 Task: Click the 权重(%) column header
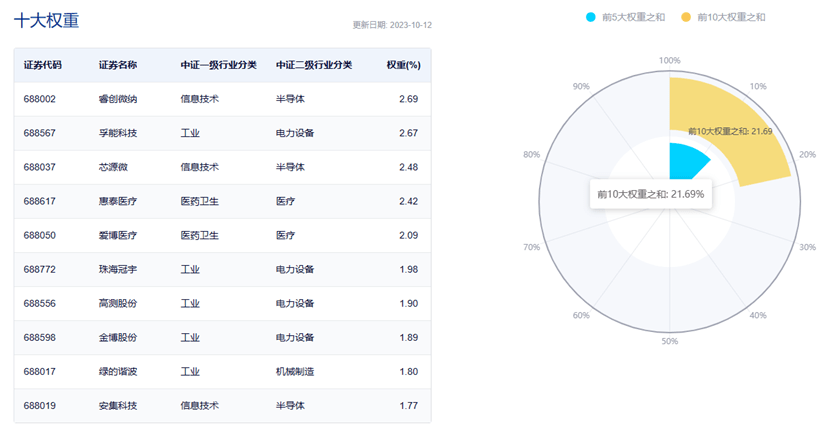[x=403, y=65]
